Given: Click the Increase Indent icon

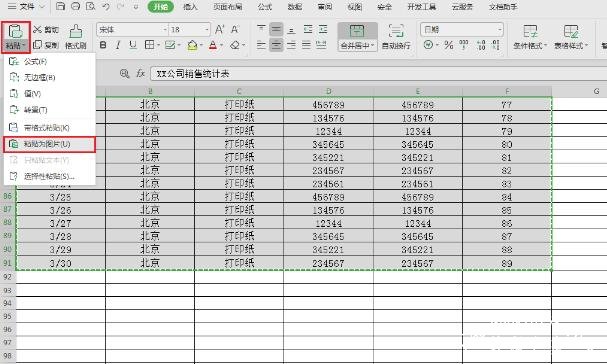Looking at the screenshot, I should [322, 29].
